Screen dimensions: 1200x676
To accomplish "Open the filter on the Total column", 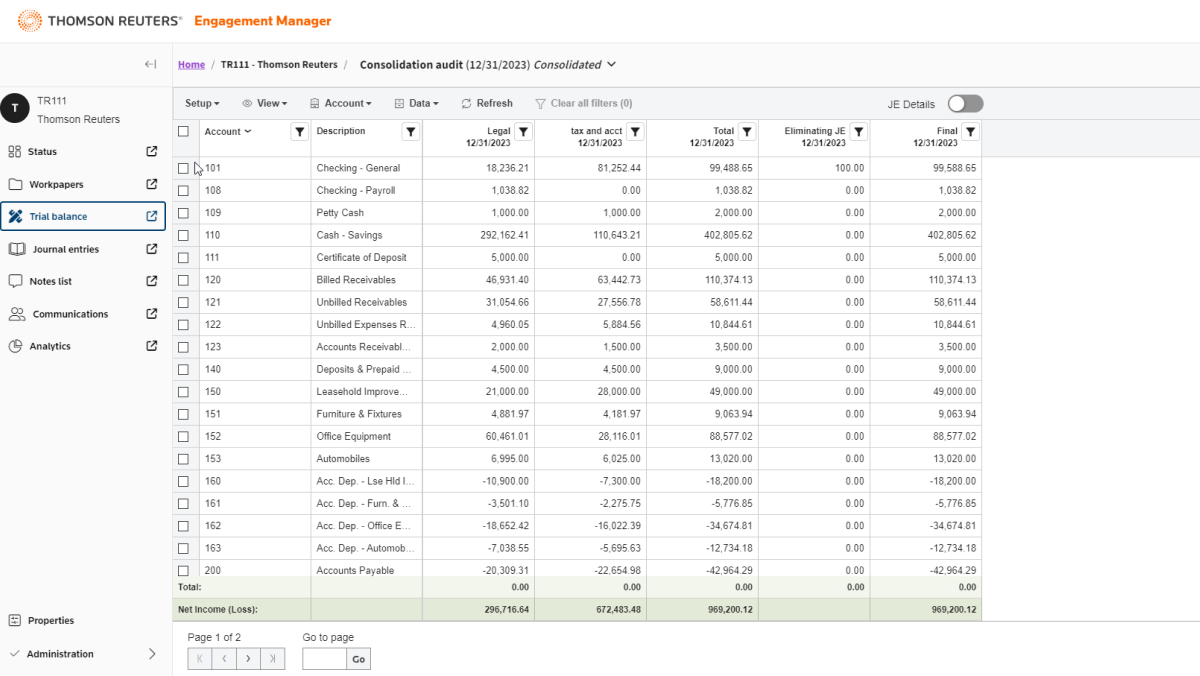I will click(x=747, y=131).
